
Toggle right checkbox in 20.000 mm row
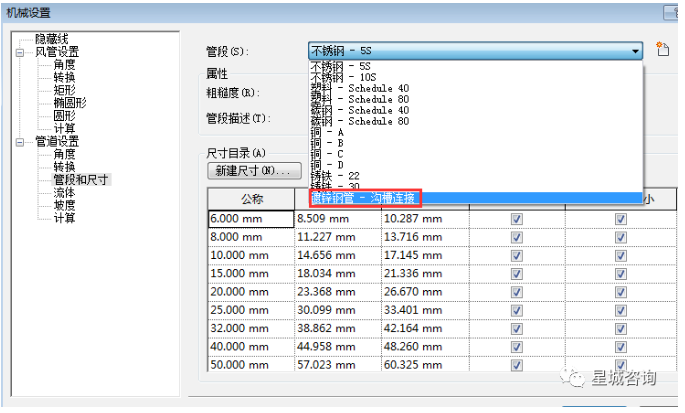(621, 292)
